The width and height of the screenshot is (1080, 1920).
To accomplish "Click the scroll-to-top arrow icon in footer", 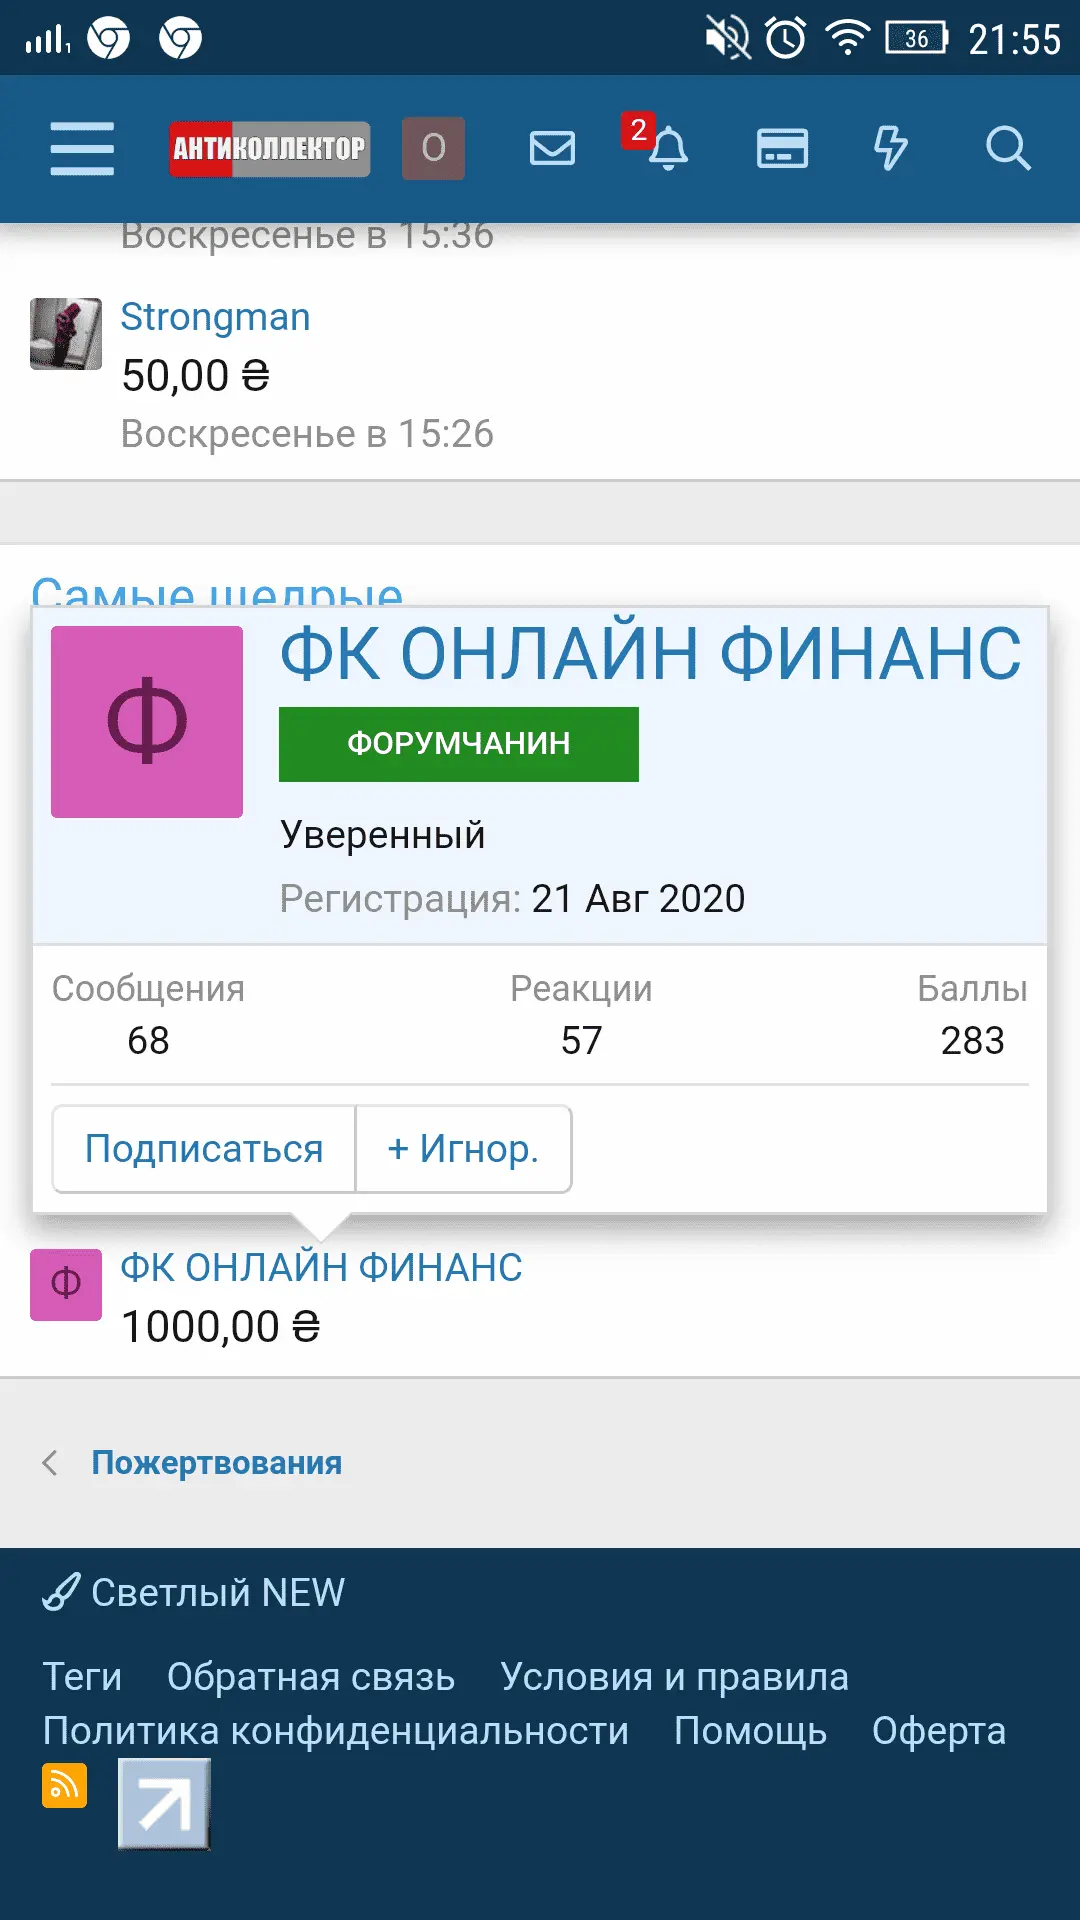I will [x=164, y=1804].
